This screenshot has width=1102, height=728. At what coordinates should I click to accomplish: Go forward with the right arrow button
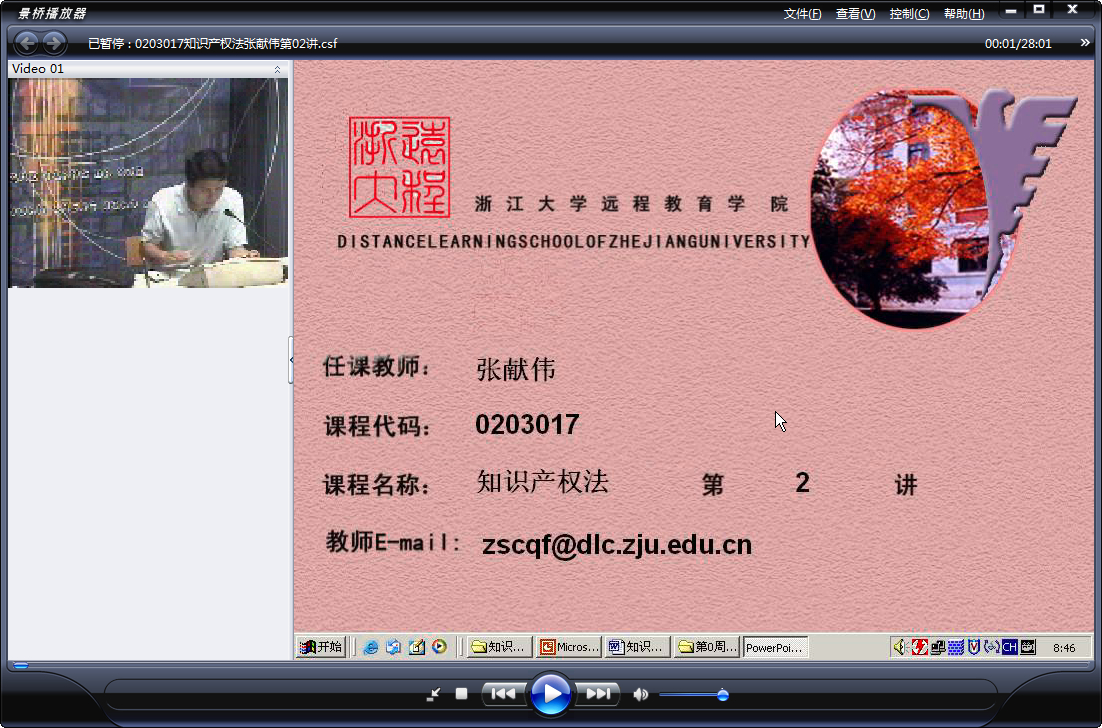(x=54, y=43)
